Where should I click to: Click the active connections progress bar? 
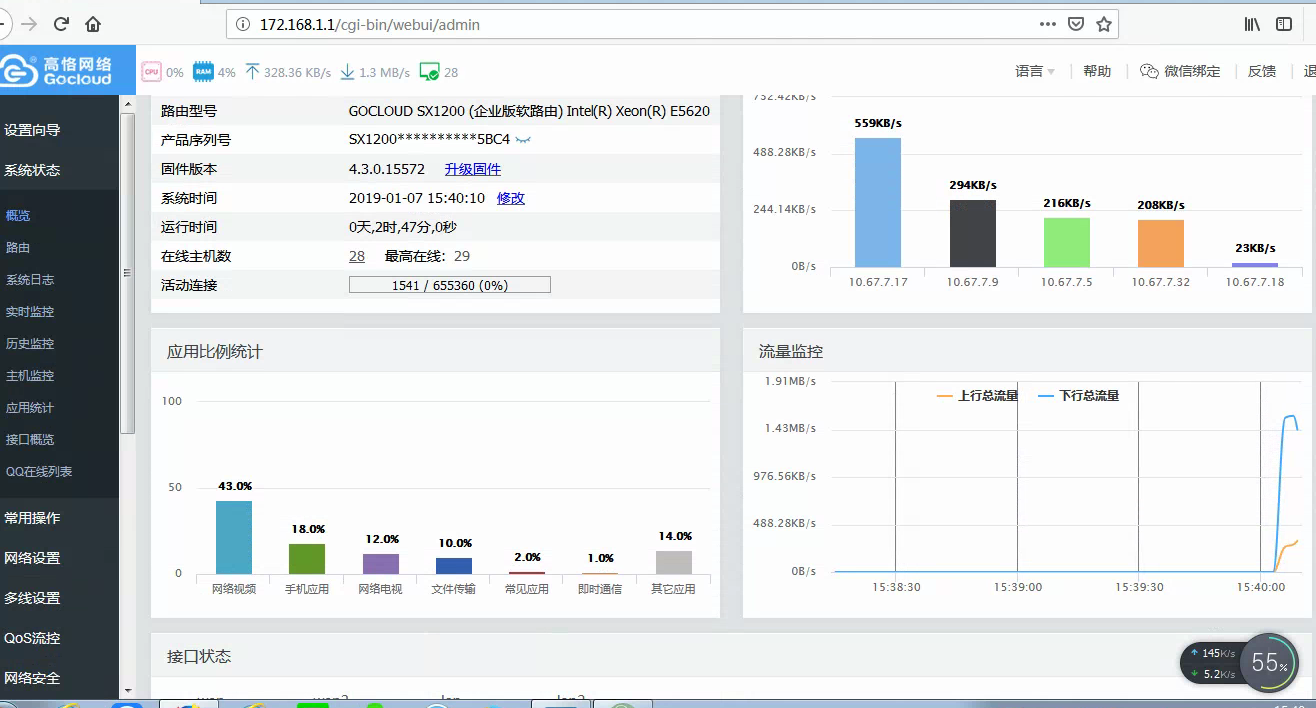pos(449,285)
